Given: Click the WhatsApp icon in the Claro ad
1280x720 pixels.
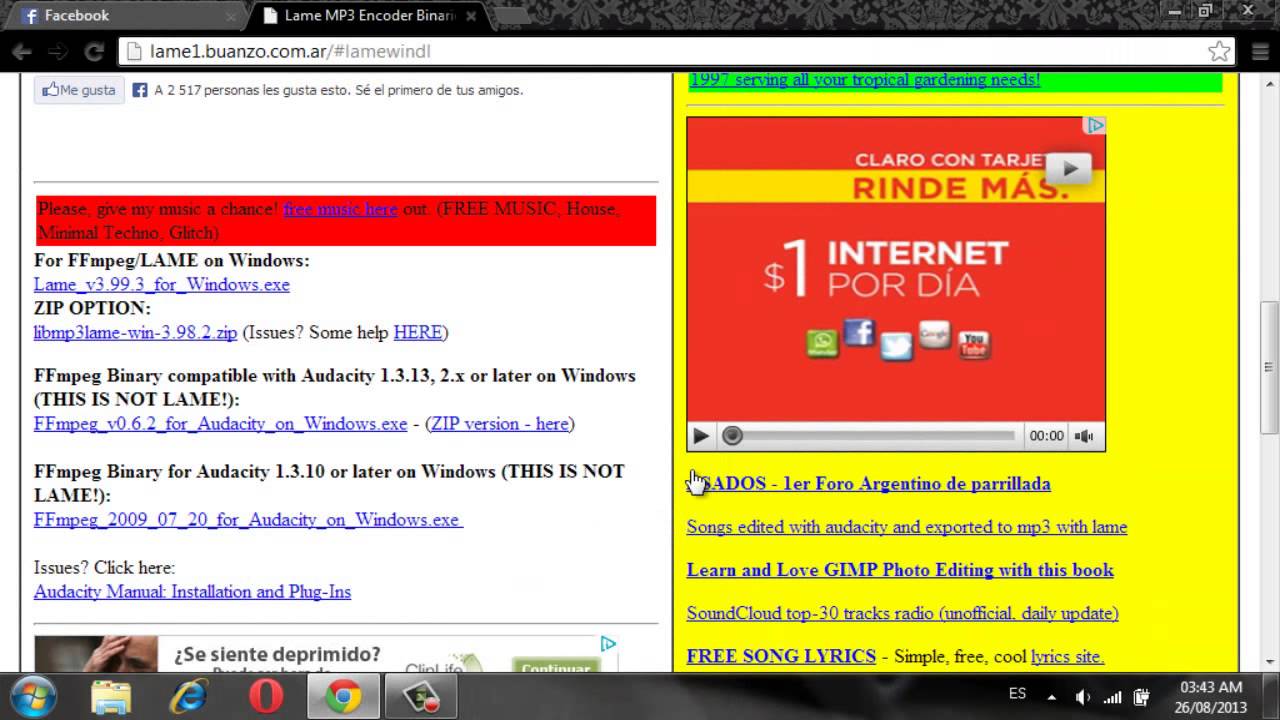Looking at the screenshot, I should click(822, 344).
